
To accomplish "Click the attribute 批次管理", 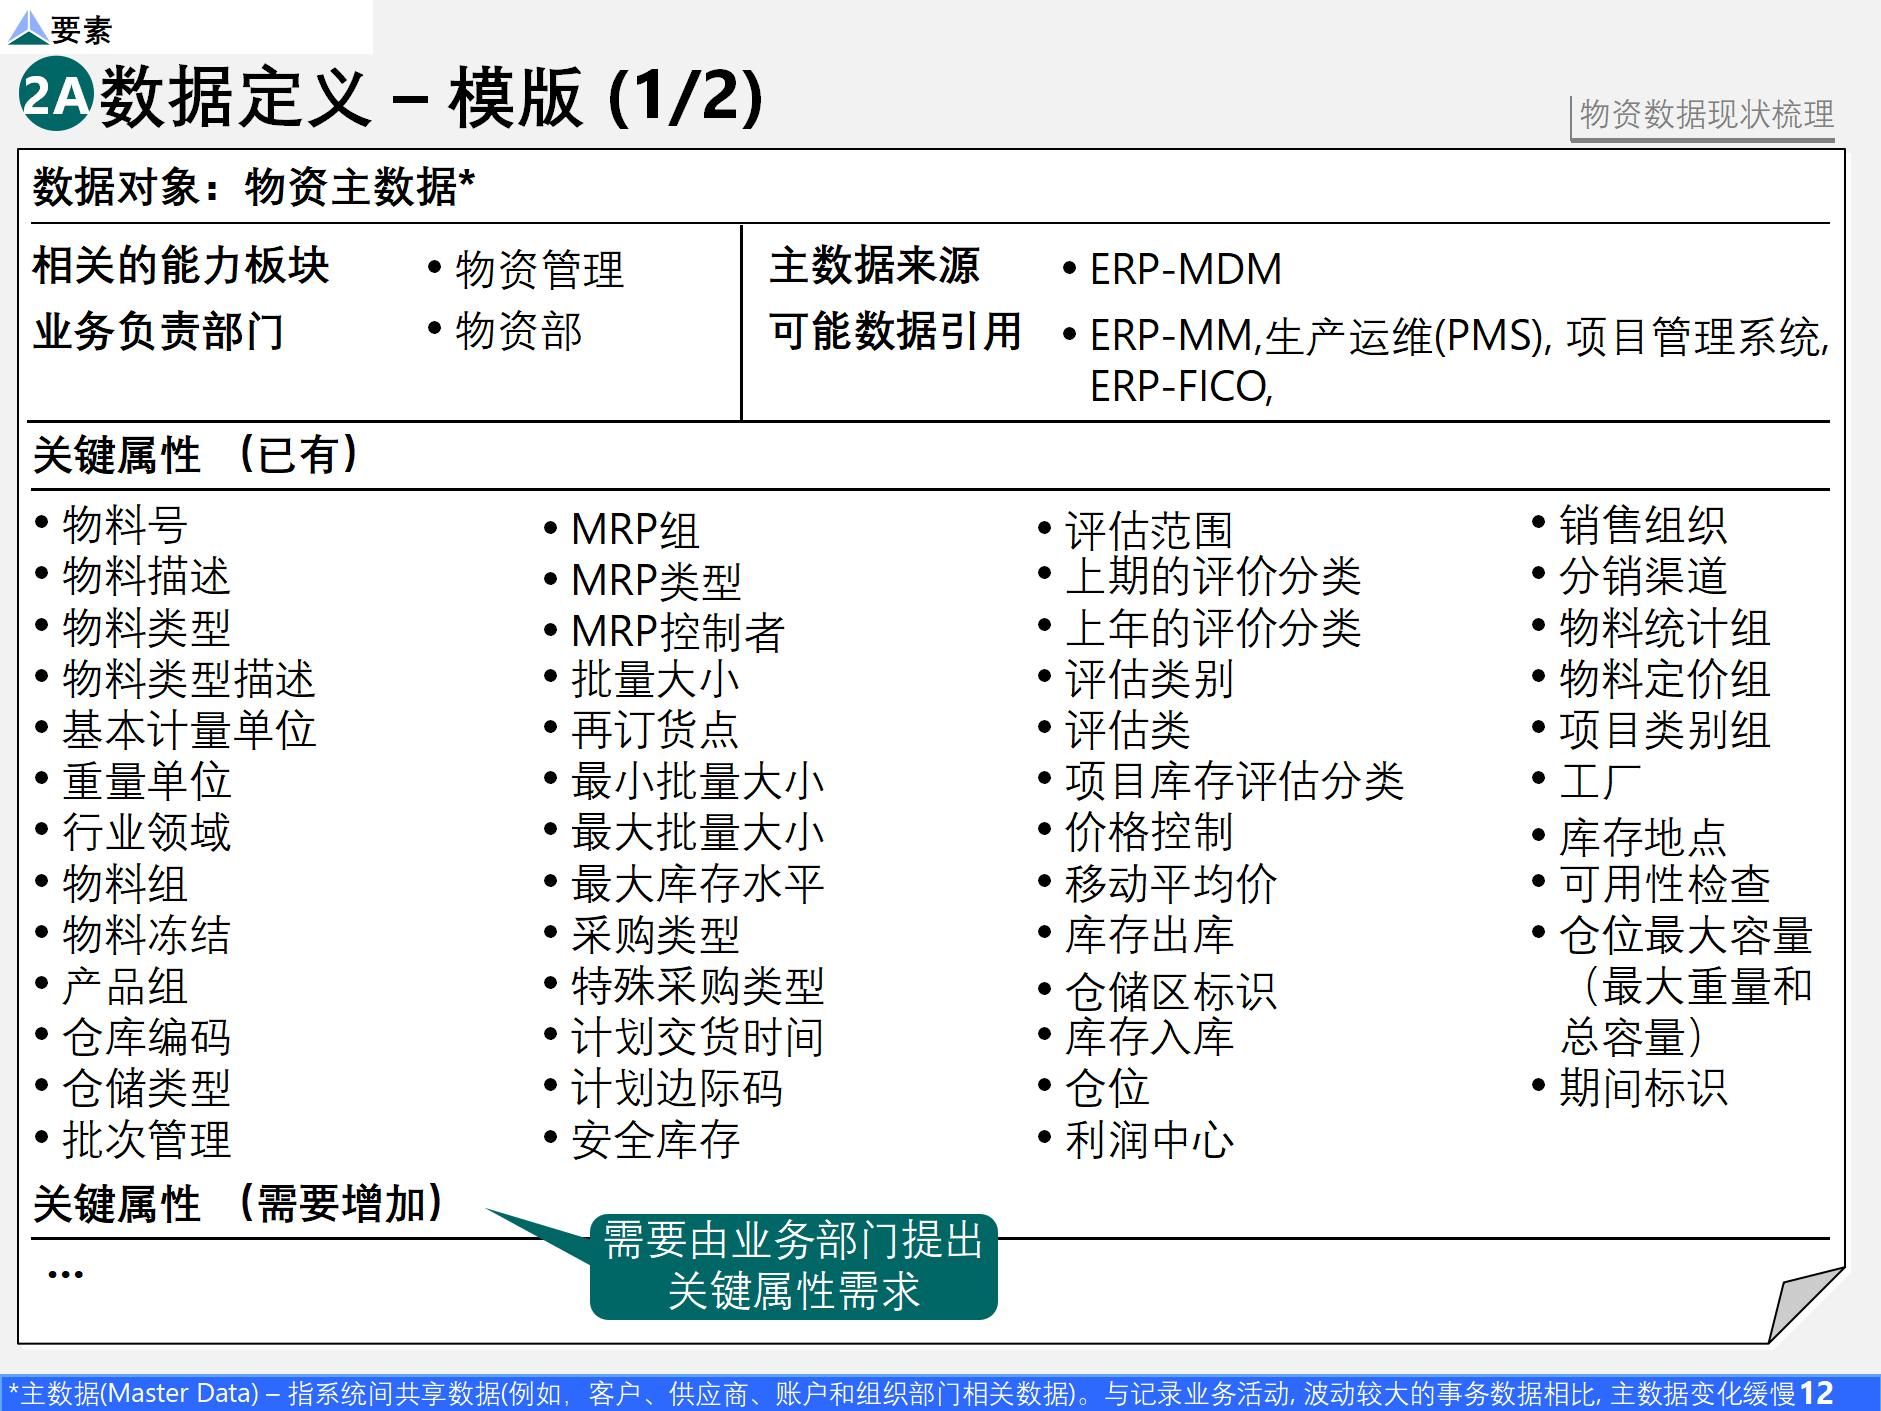I will click(146, 1140).
